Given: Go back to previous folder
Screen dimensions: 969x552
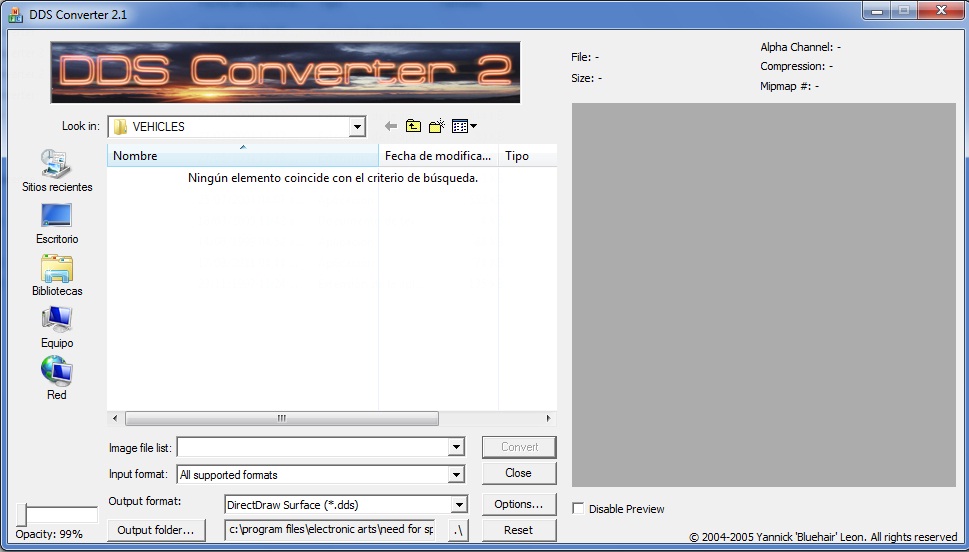Looking at the screenshot, I should [391, 126].
